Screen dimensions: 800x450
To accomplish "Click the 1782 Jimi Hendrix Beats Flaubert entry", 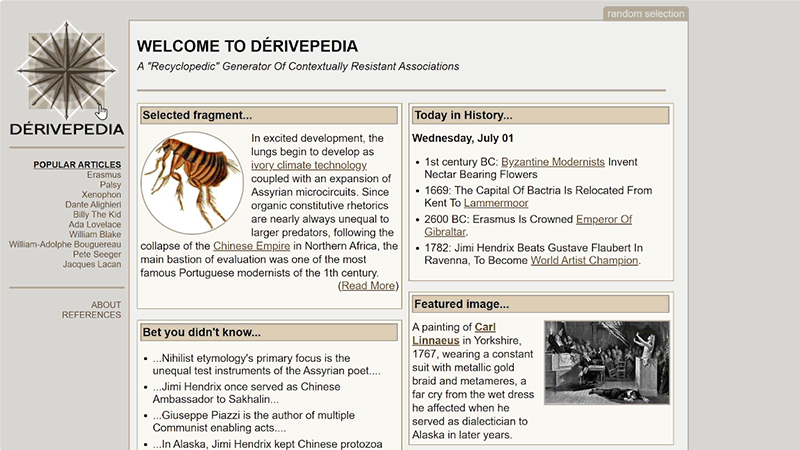I will 533,254.
